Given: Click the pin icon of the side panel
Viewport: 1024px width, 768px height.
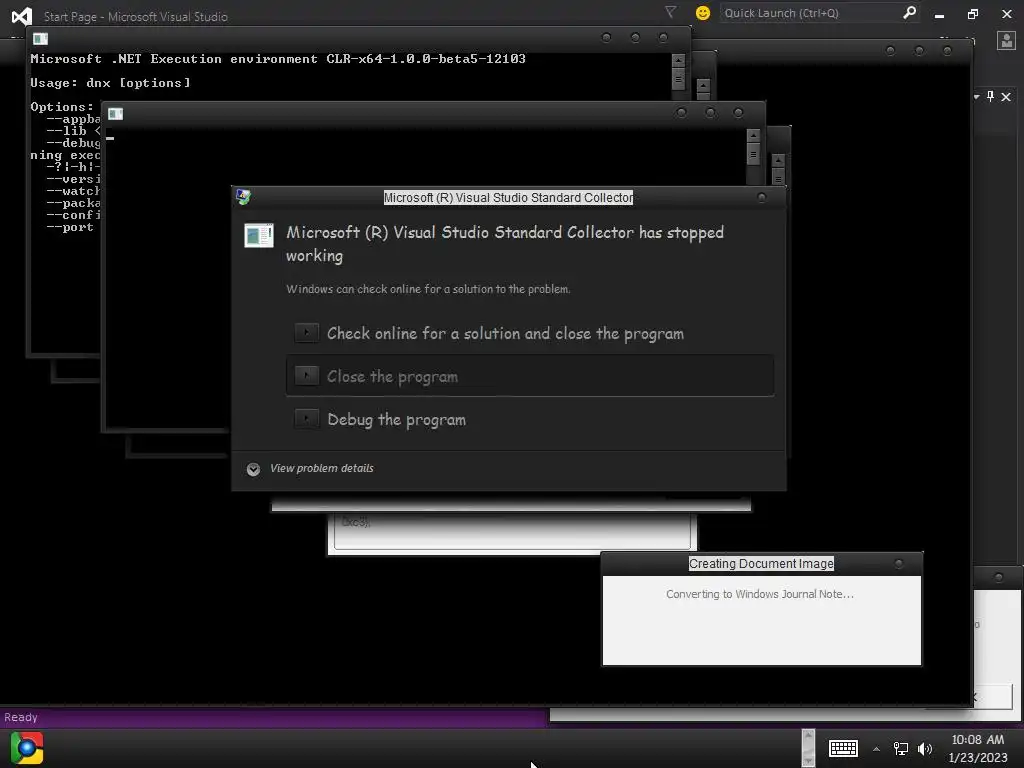Looking at the screenshot, I should pyautogui.click(x=991, y=97).
